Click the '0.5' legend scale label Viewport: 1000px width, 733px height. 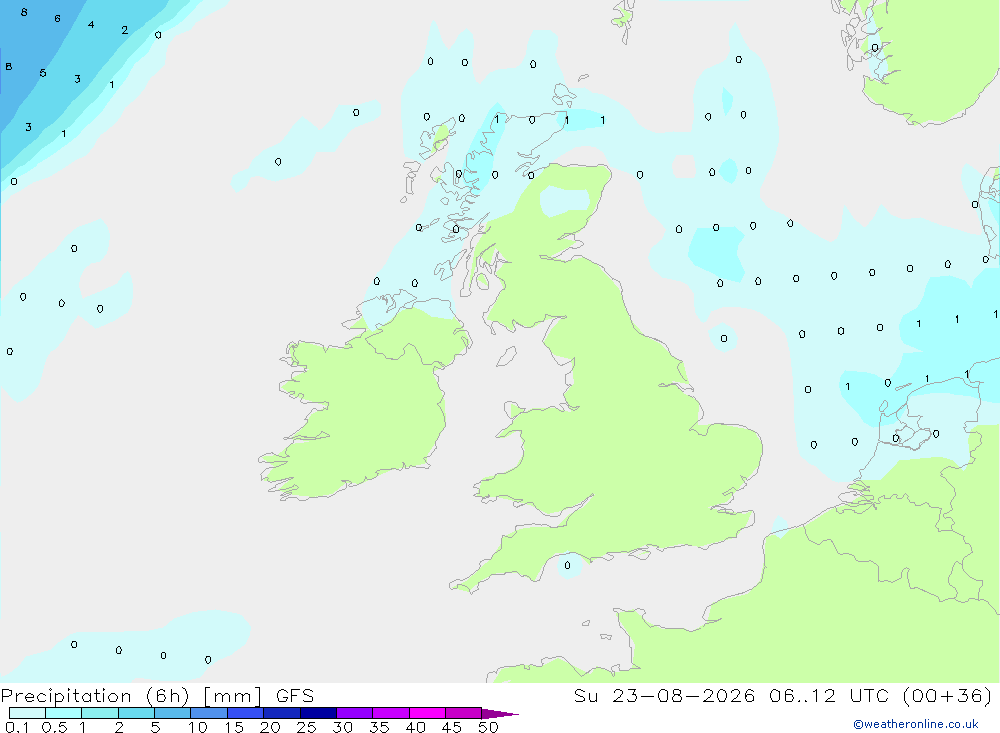[x=54, y=727]
